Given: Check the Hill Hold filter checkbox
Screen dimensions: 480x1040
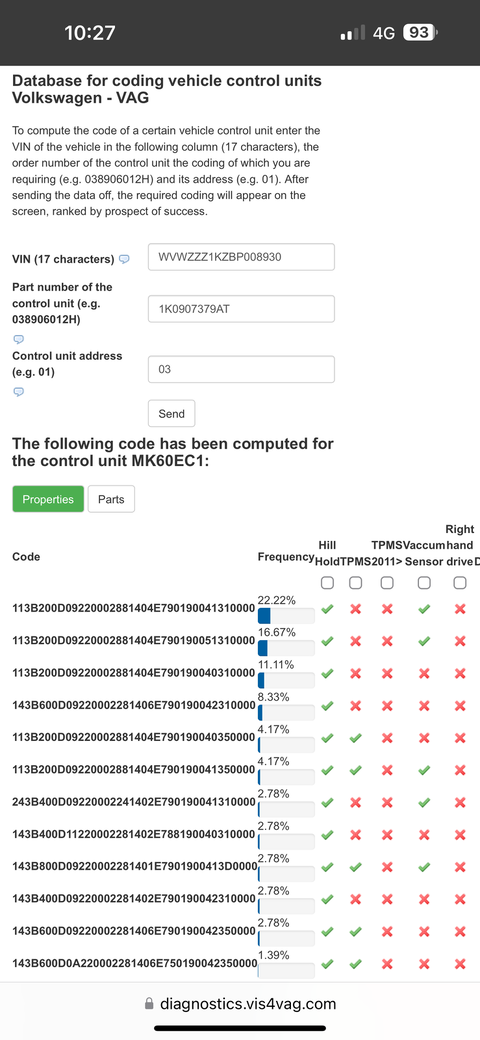Looking at the screenshot, I should point(327,583).
